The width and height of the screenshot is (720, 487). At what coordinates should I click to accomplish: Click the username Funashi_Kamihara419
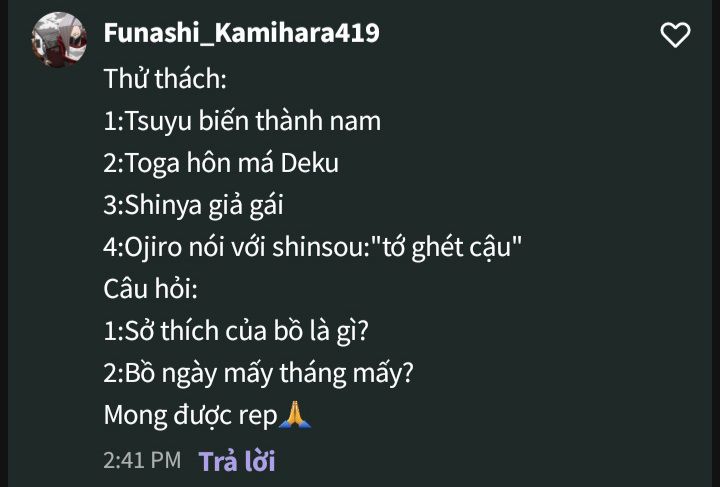point(242,33)
